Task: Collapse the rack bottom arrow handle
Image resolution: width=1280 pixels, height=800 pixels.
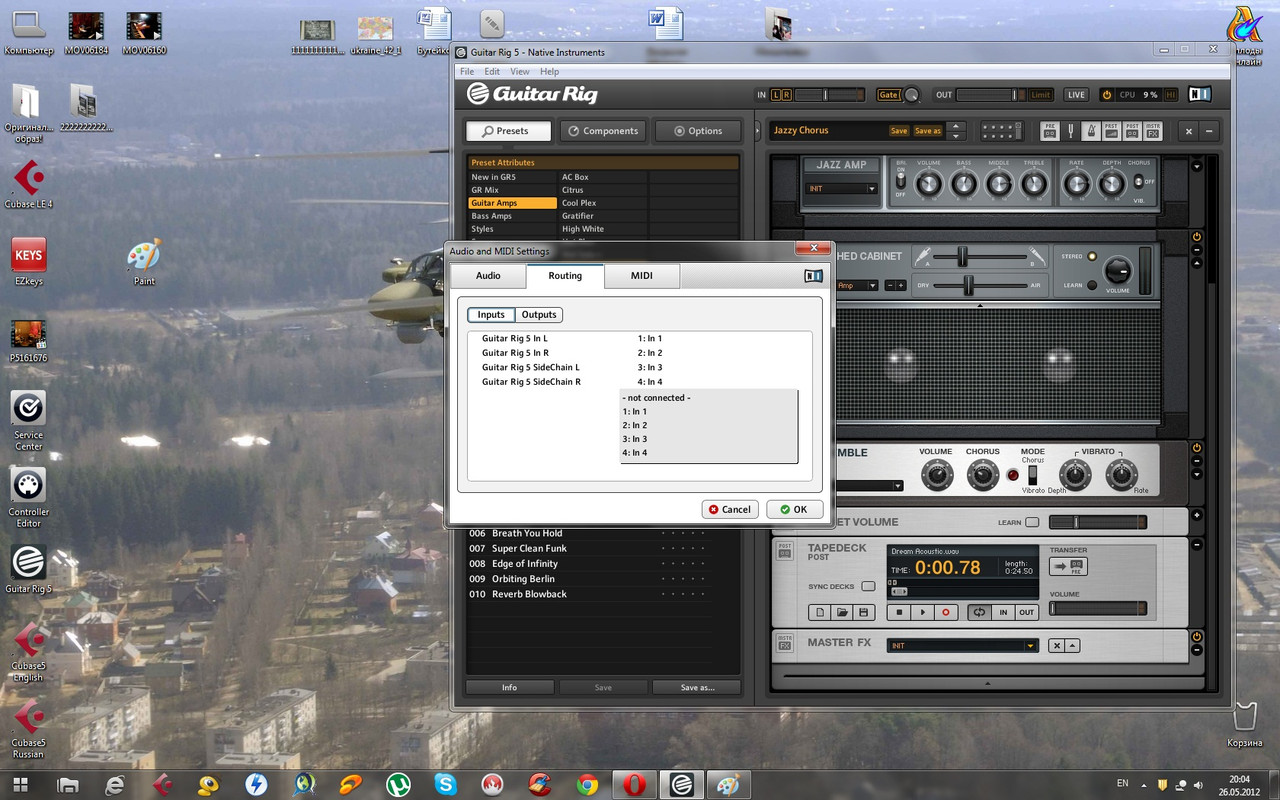Action: coord(987,684)
